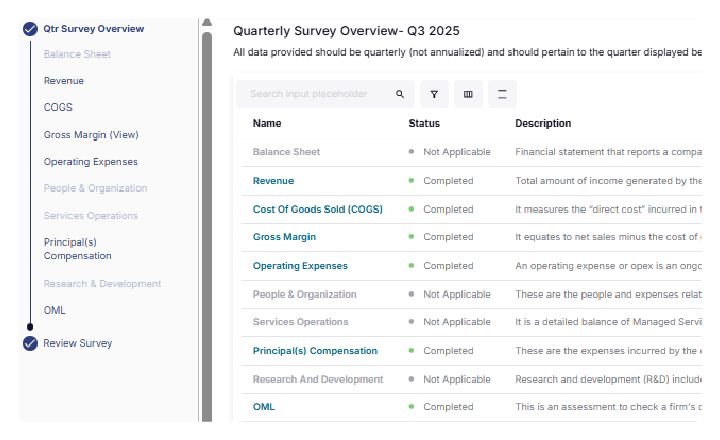Viewport: 720px width, 440px height.
Task: Open Principal(s) Compensation table link
Action: [315, 351]
